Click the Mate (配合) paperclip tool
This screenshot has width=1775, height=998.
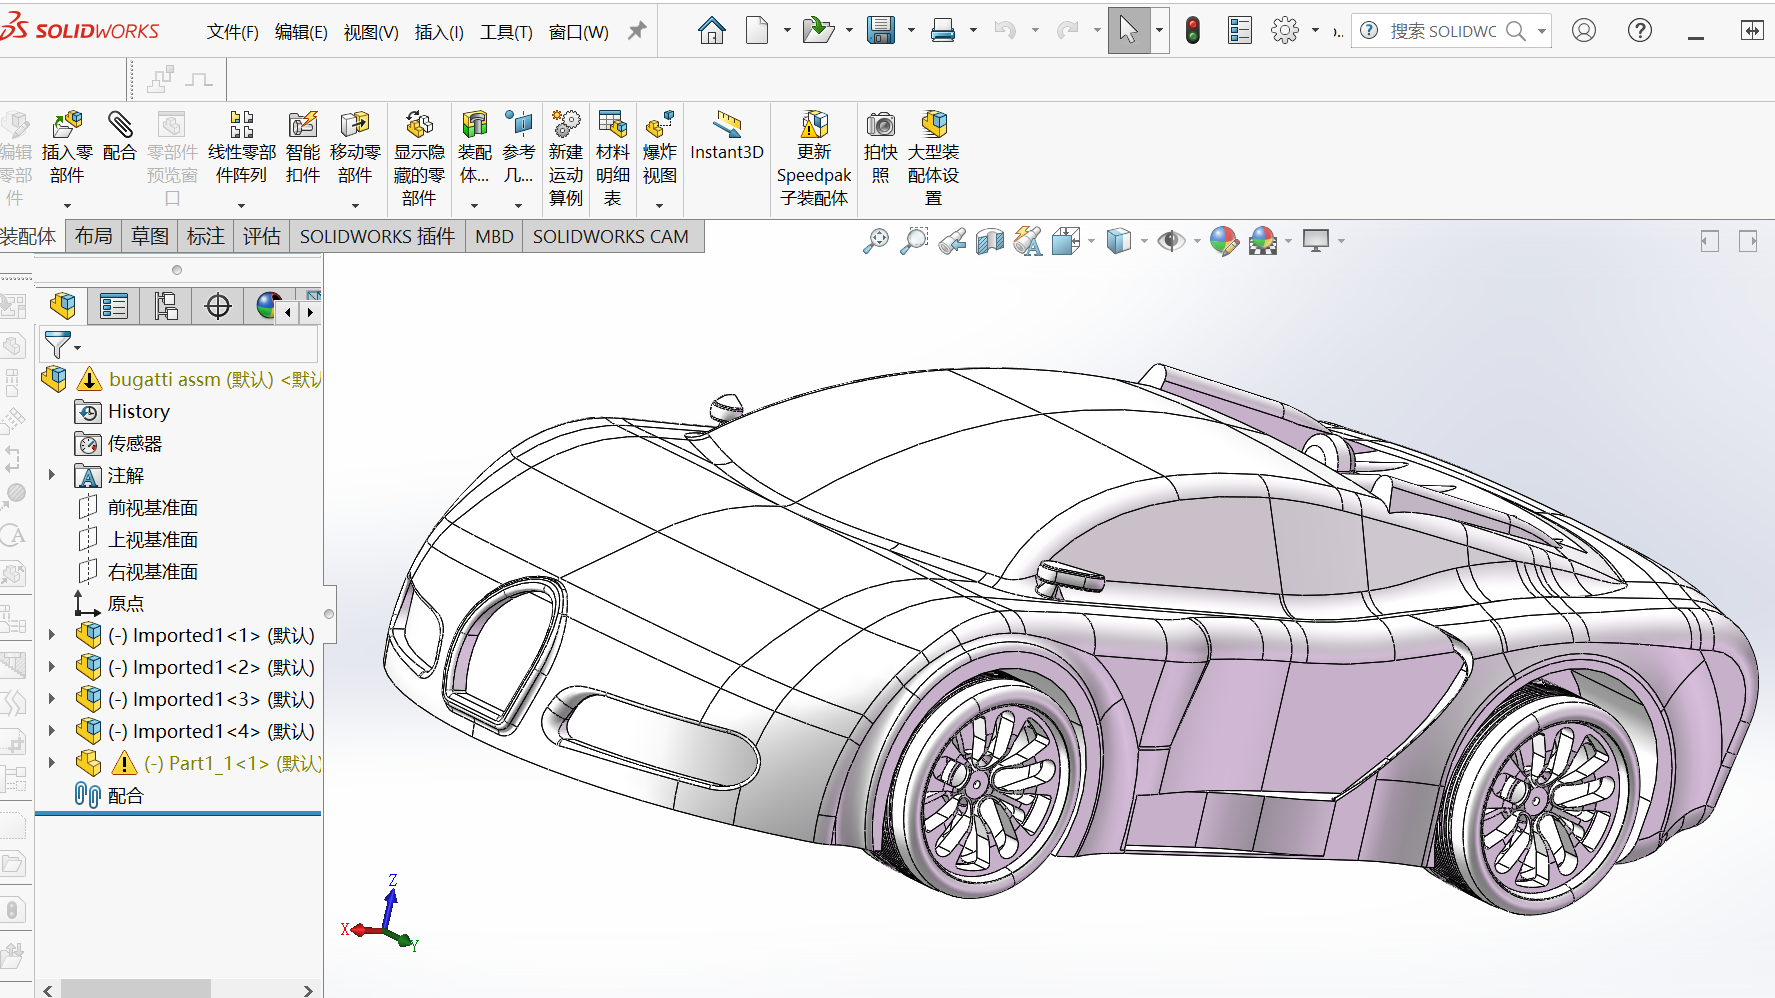pos(119,137)
